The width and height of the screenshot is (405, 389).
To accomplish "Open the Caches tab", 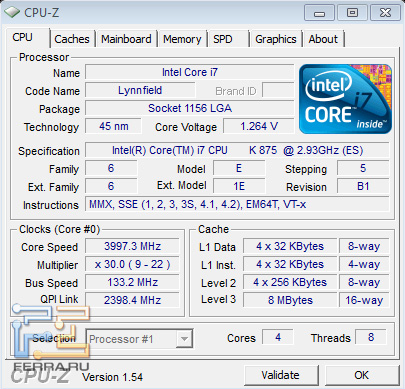I will tap(72, 39).
